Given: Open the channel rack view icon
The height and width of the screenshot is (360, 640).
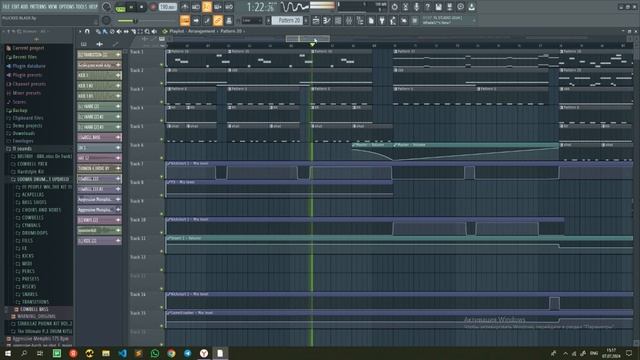Looking at the screenshot, I should [x=338, y=20].
